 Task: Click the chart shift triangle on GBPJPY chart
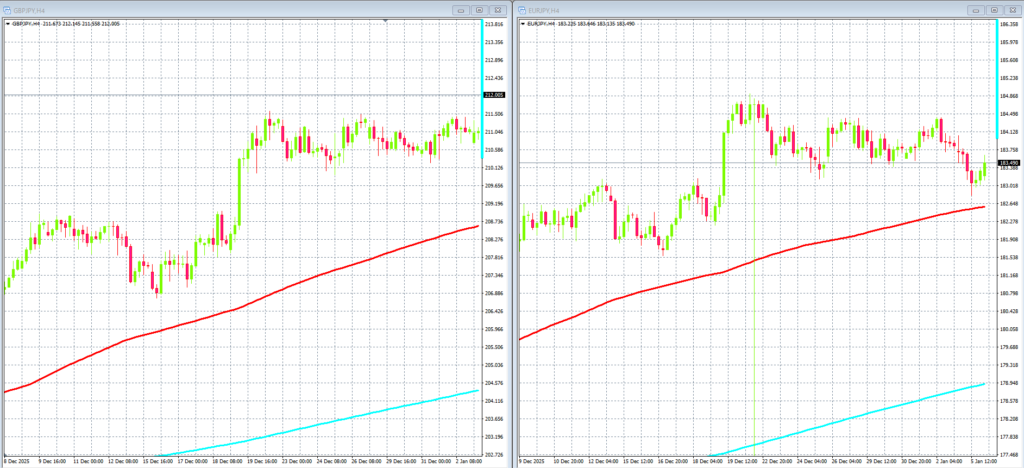(385, 20)
